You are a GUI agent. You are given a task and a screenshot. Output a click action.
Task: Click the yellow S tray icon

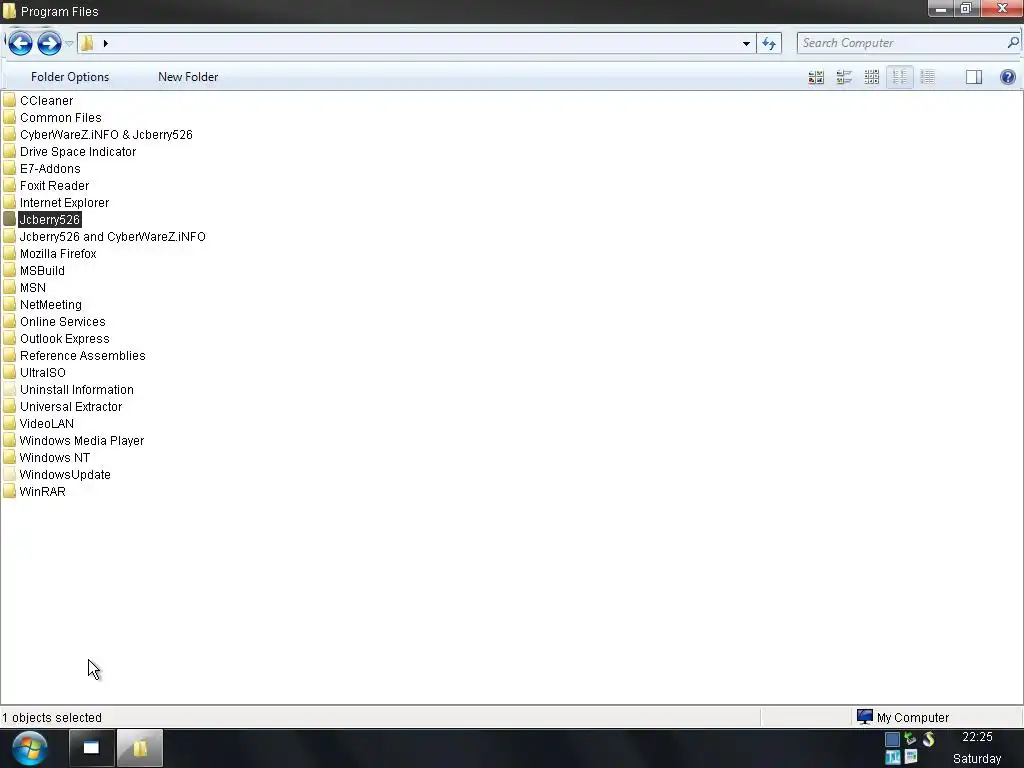pyautogui.click(x=929, y=739)
